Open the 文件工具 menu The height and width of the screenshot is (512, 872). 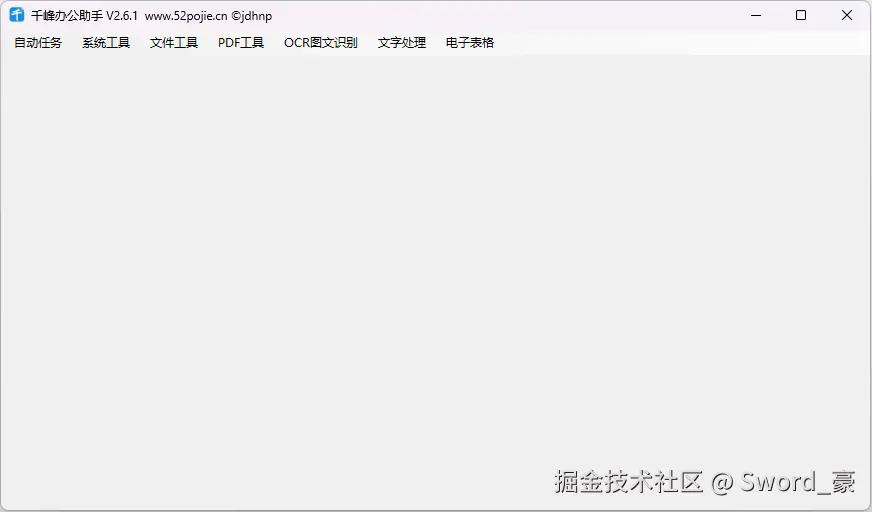[174, 43]
